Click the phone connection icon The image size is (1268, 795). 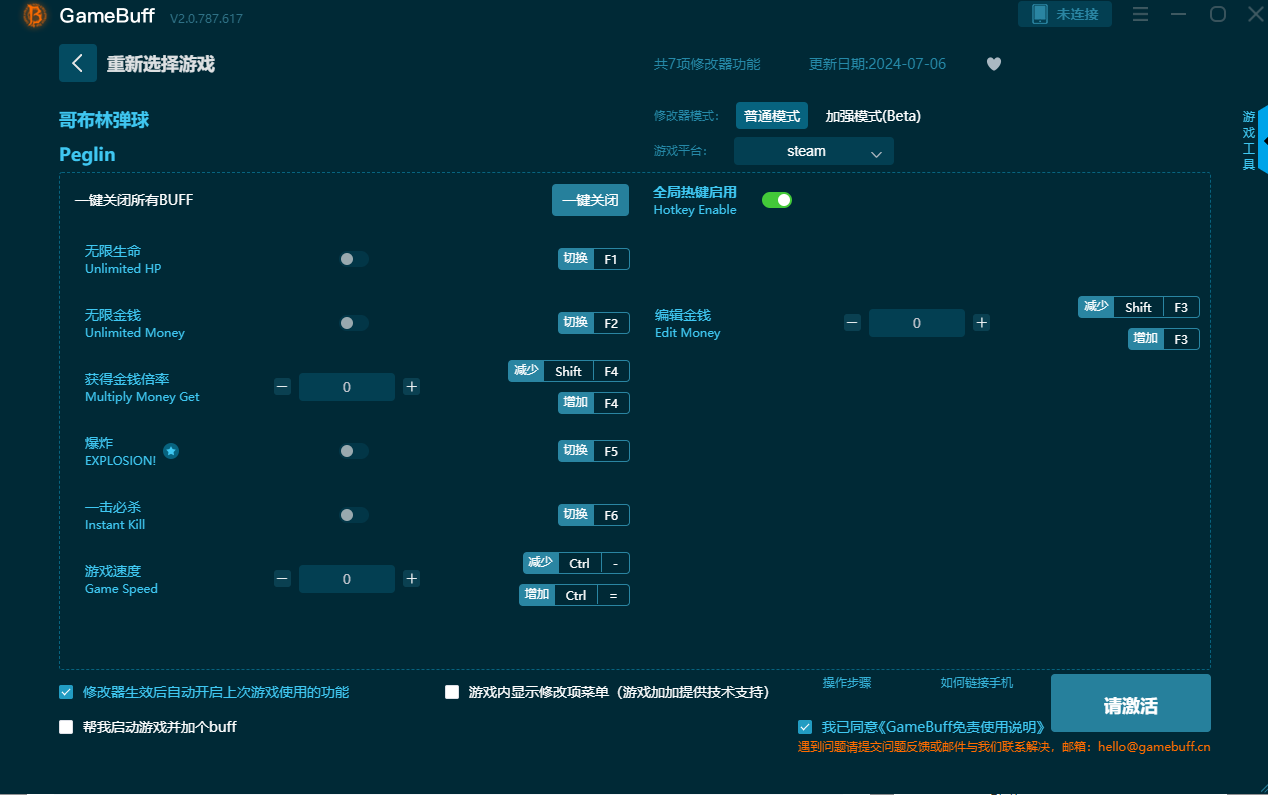click(x=1040, y=14)
